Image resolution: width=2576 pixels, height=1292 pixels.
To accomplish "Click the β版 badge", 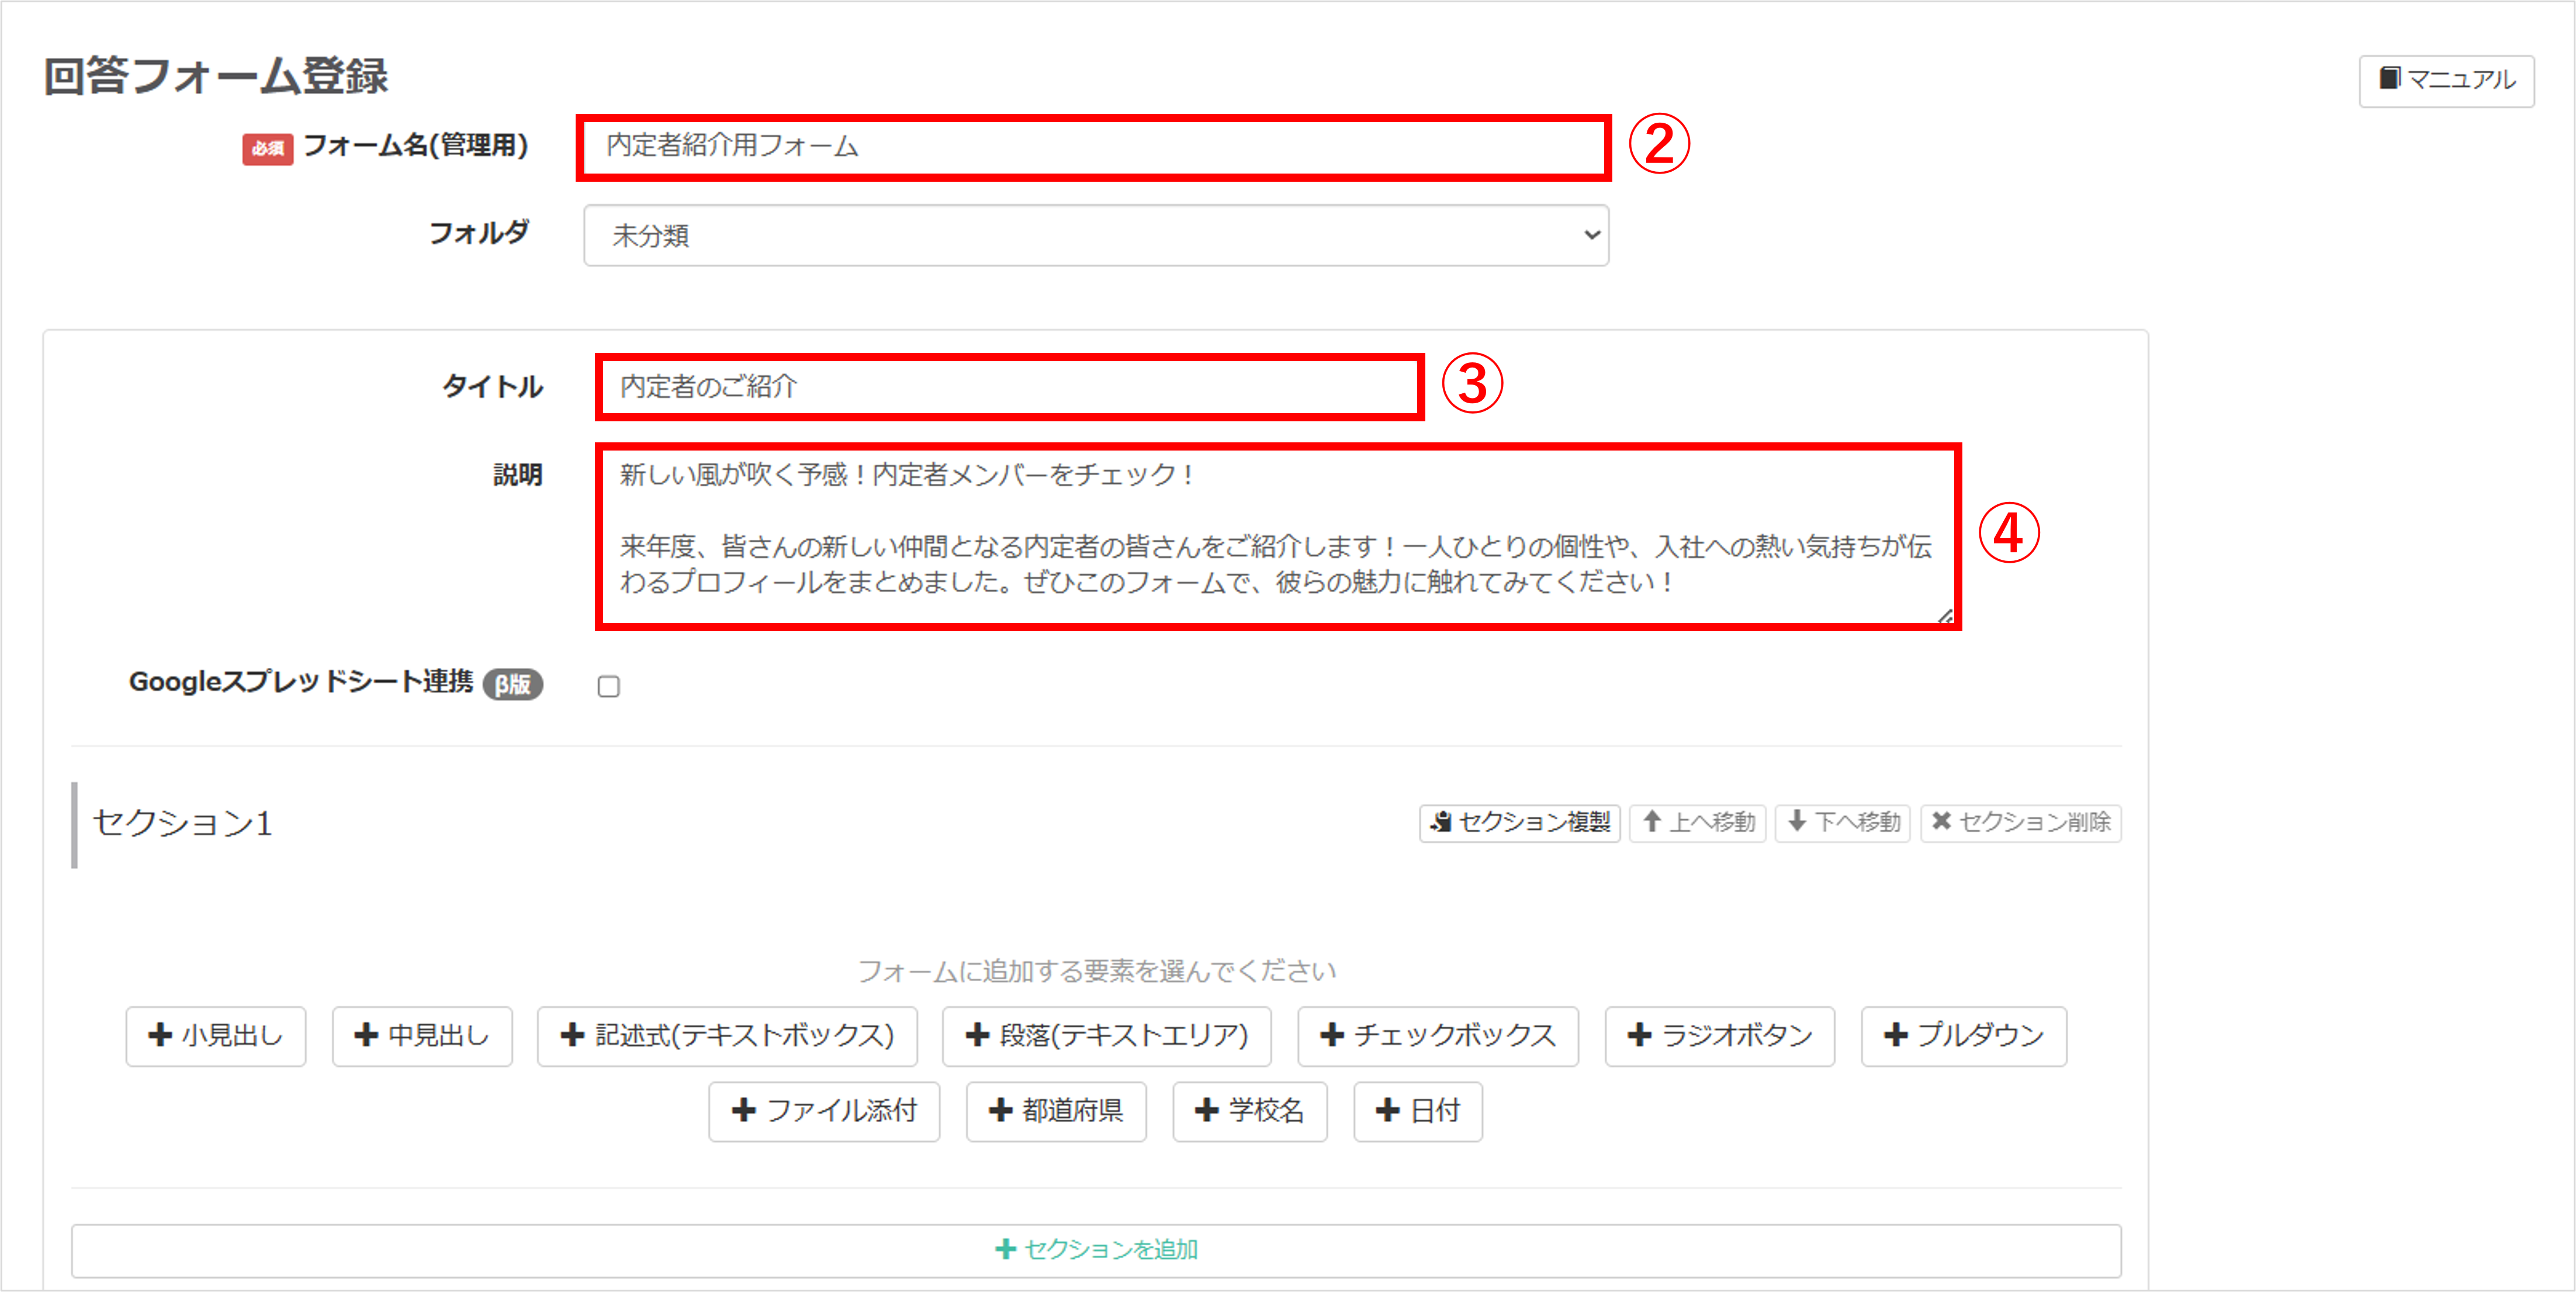I will click(x=513, y=684).
